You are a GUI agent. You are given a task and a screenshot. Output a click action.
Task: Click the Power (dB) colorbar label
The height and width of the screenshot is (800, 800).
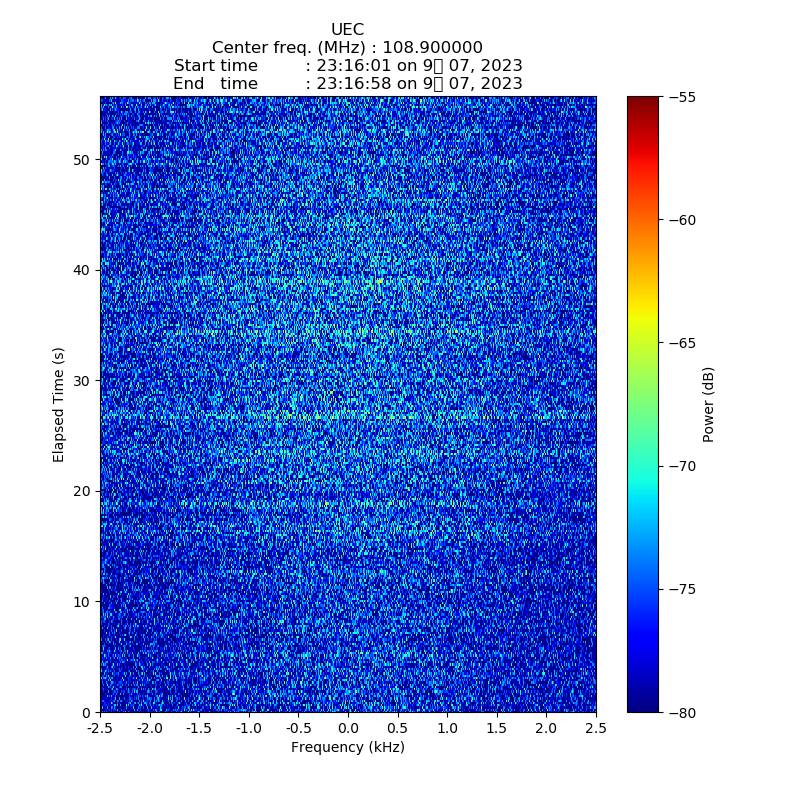click(x=708, y=404)
